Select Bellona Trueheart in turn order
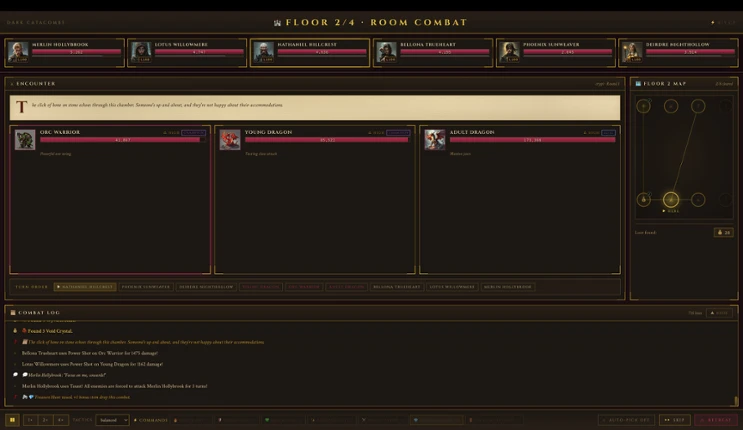The image size is (743, 430). 397,287
